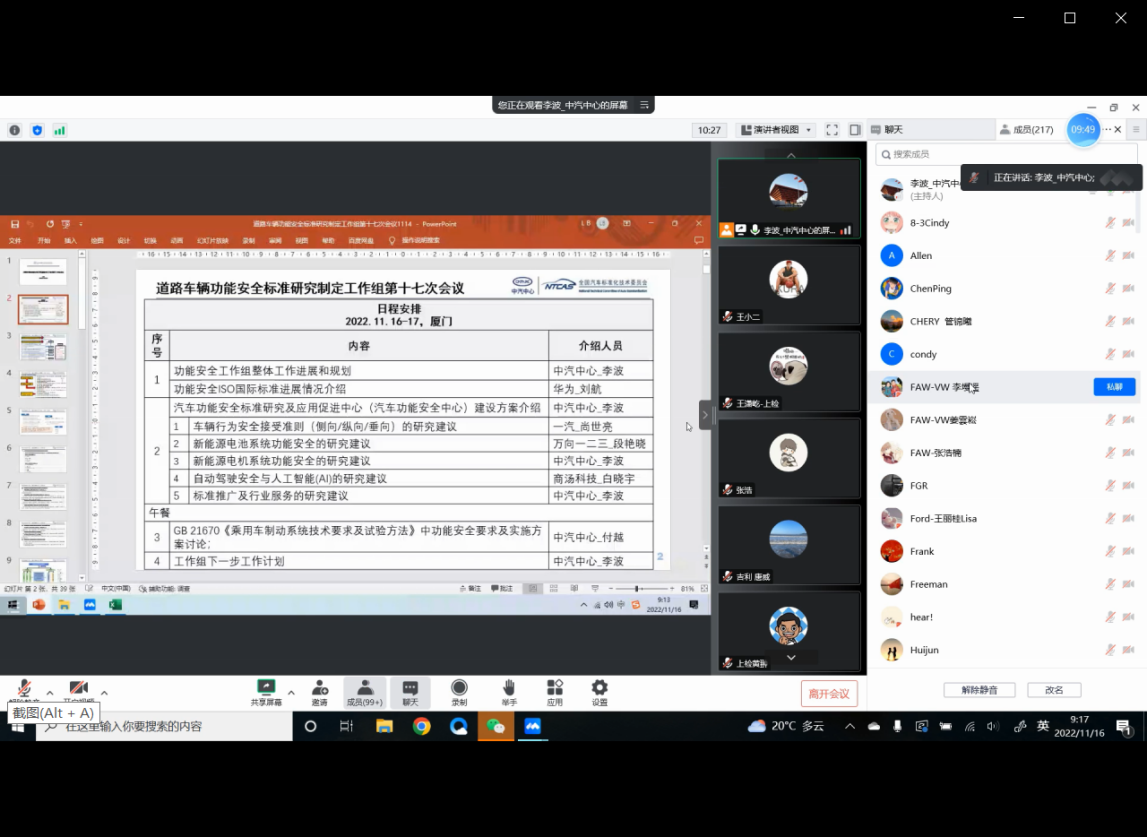The height and width of the screenshot is (837, 1147).
Task: Mute ChenPing's microphone icon
Action: [1109, 288]
